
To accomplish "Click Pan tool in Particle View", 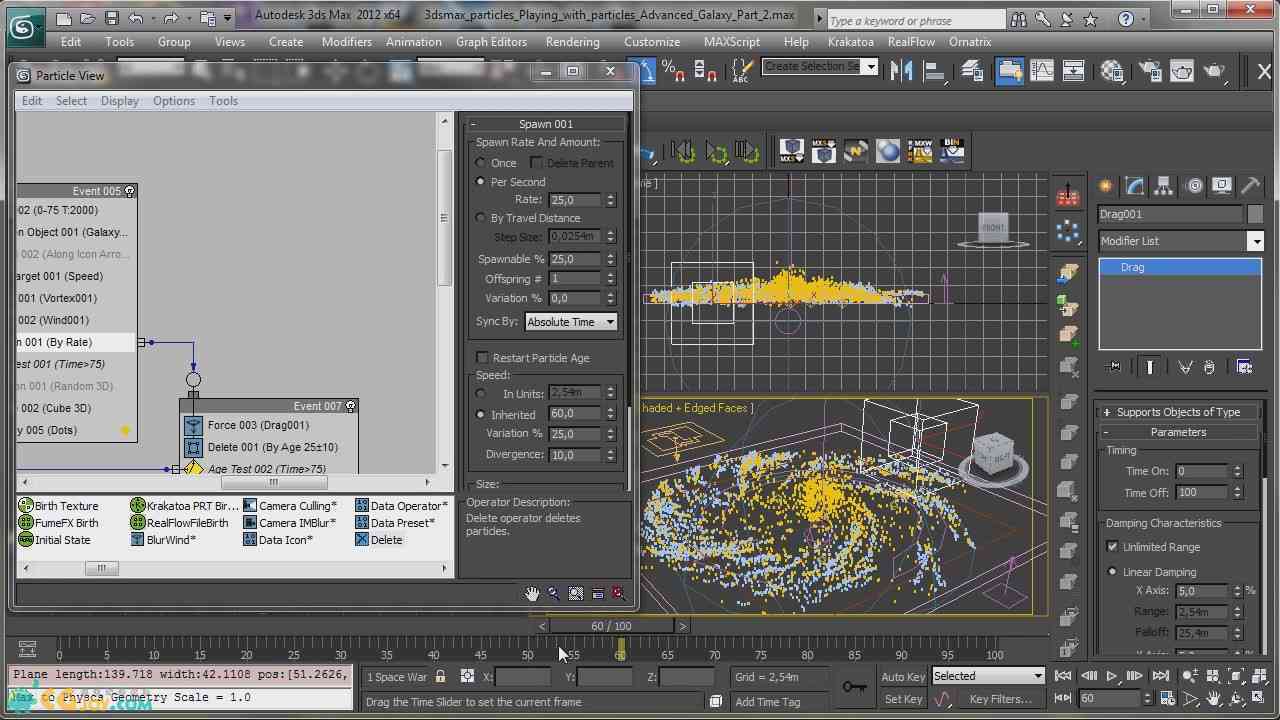I will click(x=532, y=594).
